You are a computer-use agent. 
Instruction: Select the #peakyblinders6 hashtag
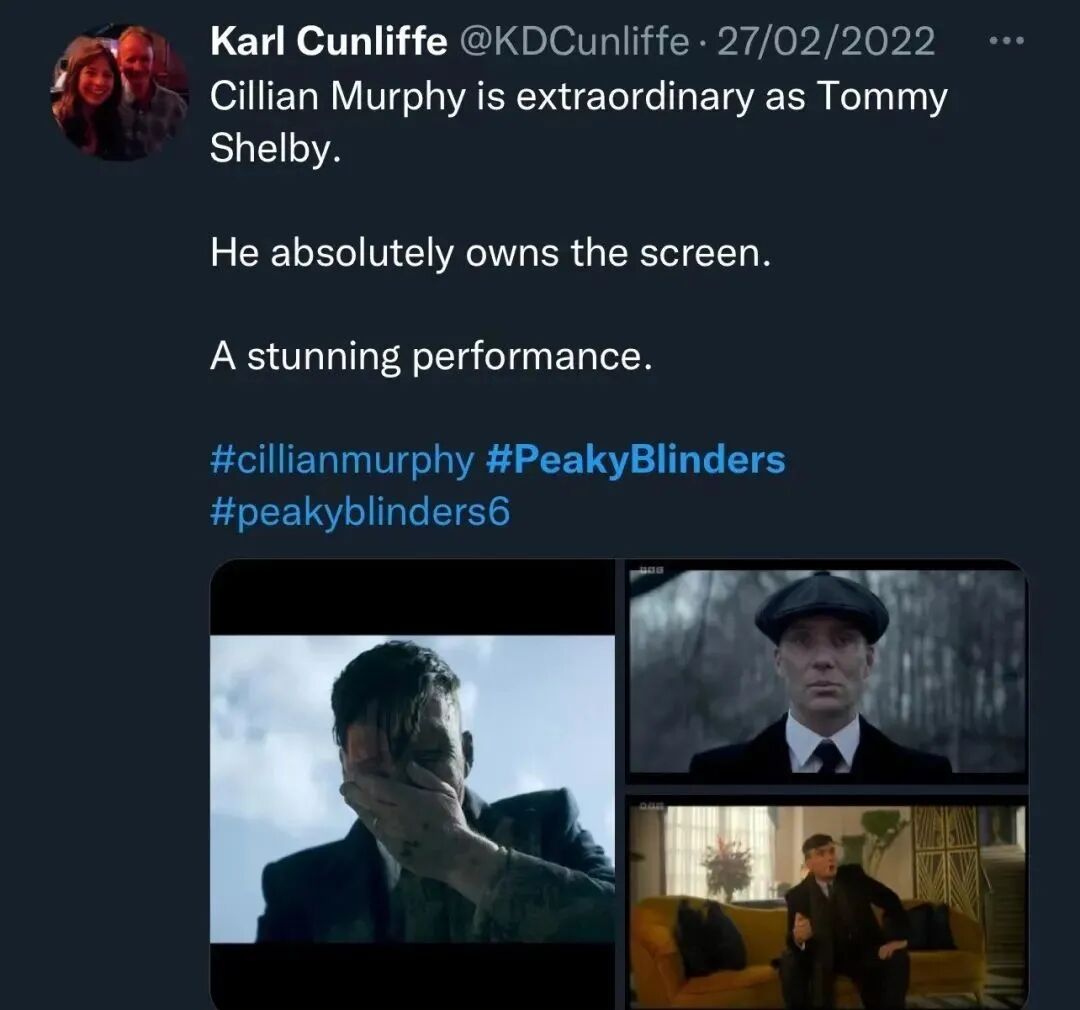(x=360, y=512)
